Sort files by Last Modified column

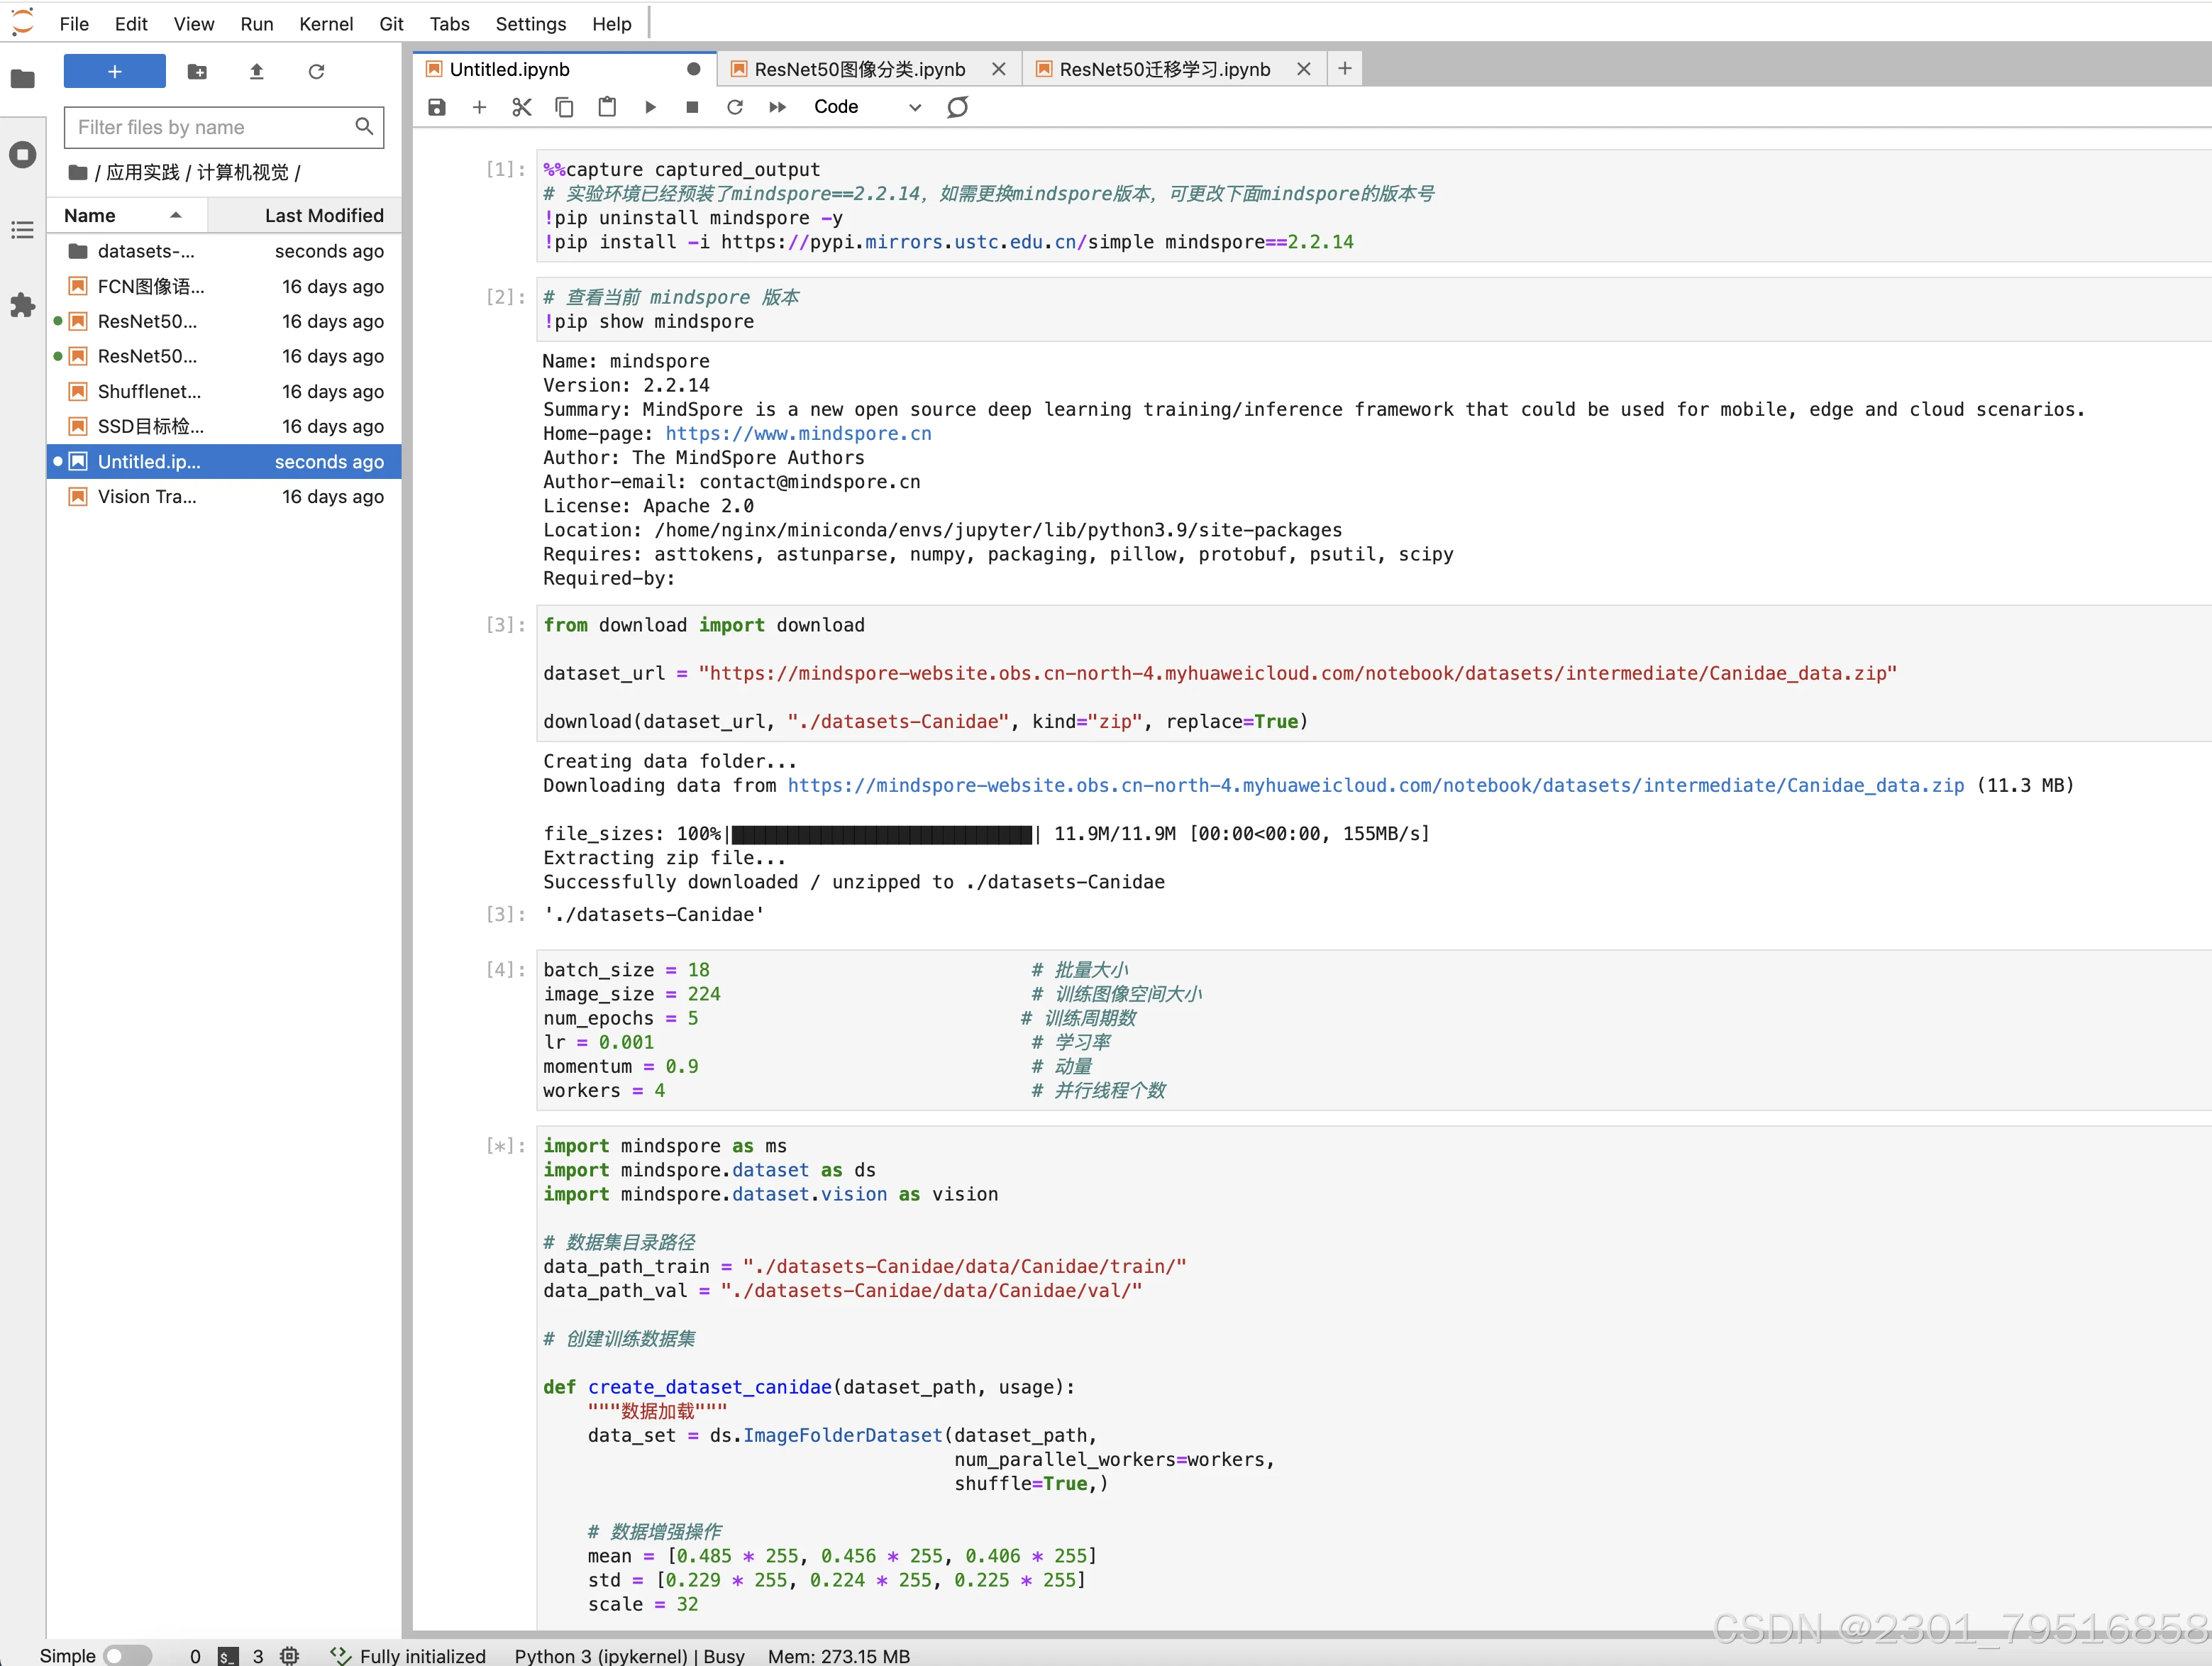[323, 215]
